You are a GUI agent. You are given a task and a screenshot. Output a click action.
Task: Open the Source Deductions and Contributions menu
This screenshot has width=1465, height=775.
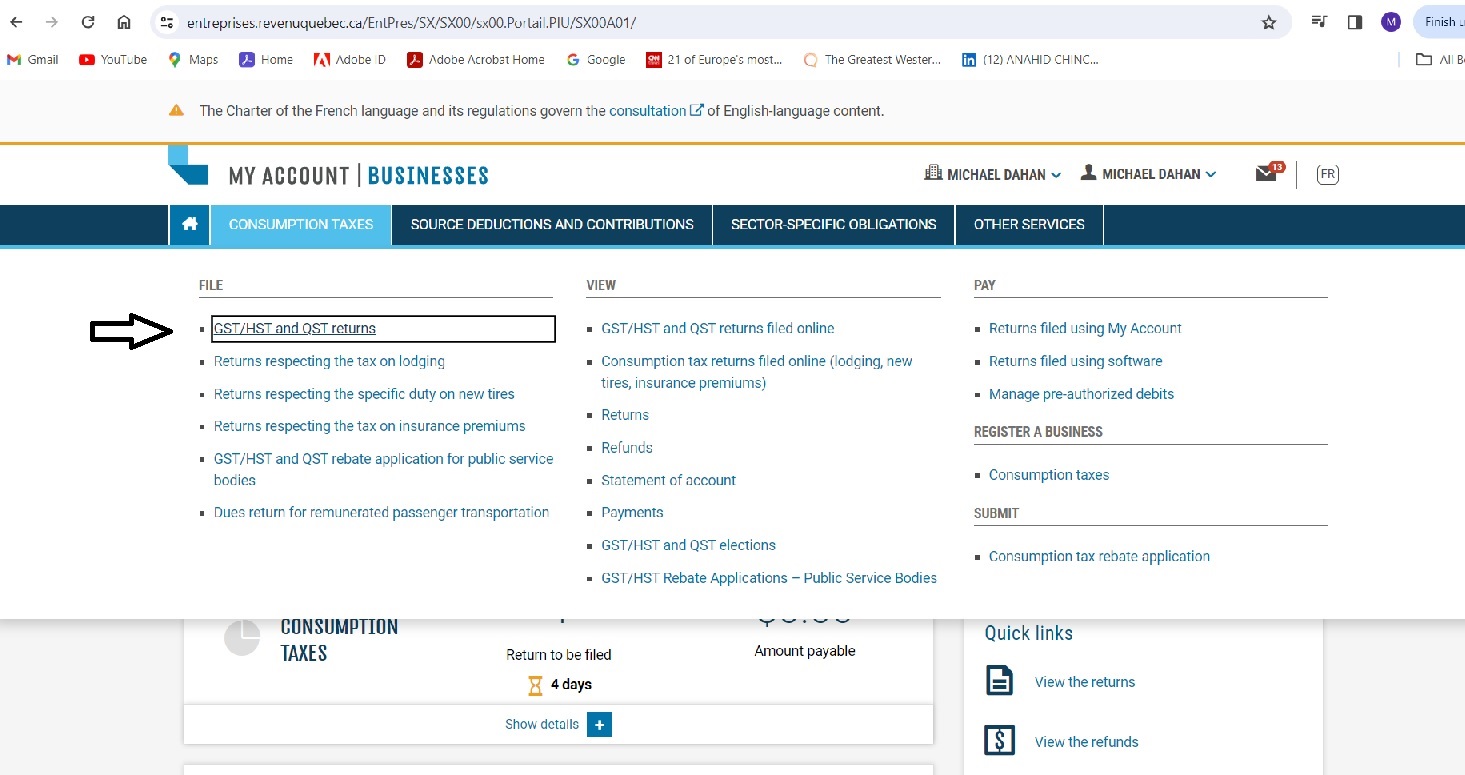pyautogui.click(x=552, y=225)
